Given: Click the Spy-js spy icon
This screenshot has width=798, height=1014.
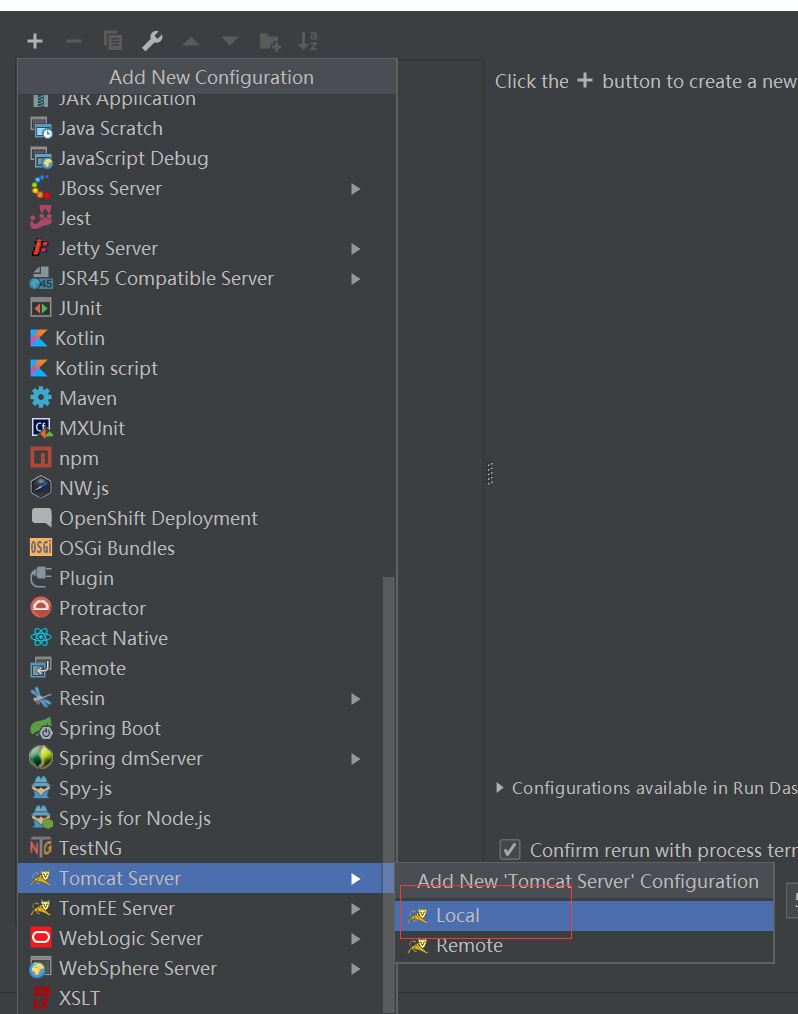Looking at the screenshot, I should (41, 788).
